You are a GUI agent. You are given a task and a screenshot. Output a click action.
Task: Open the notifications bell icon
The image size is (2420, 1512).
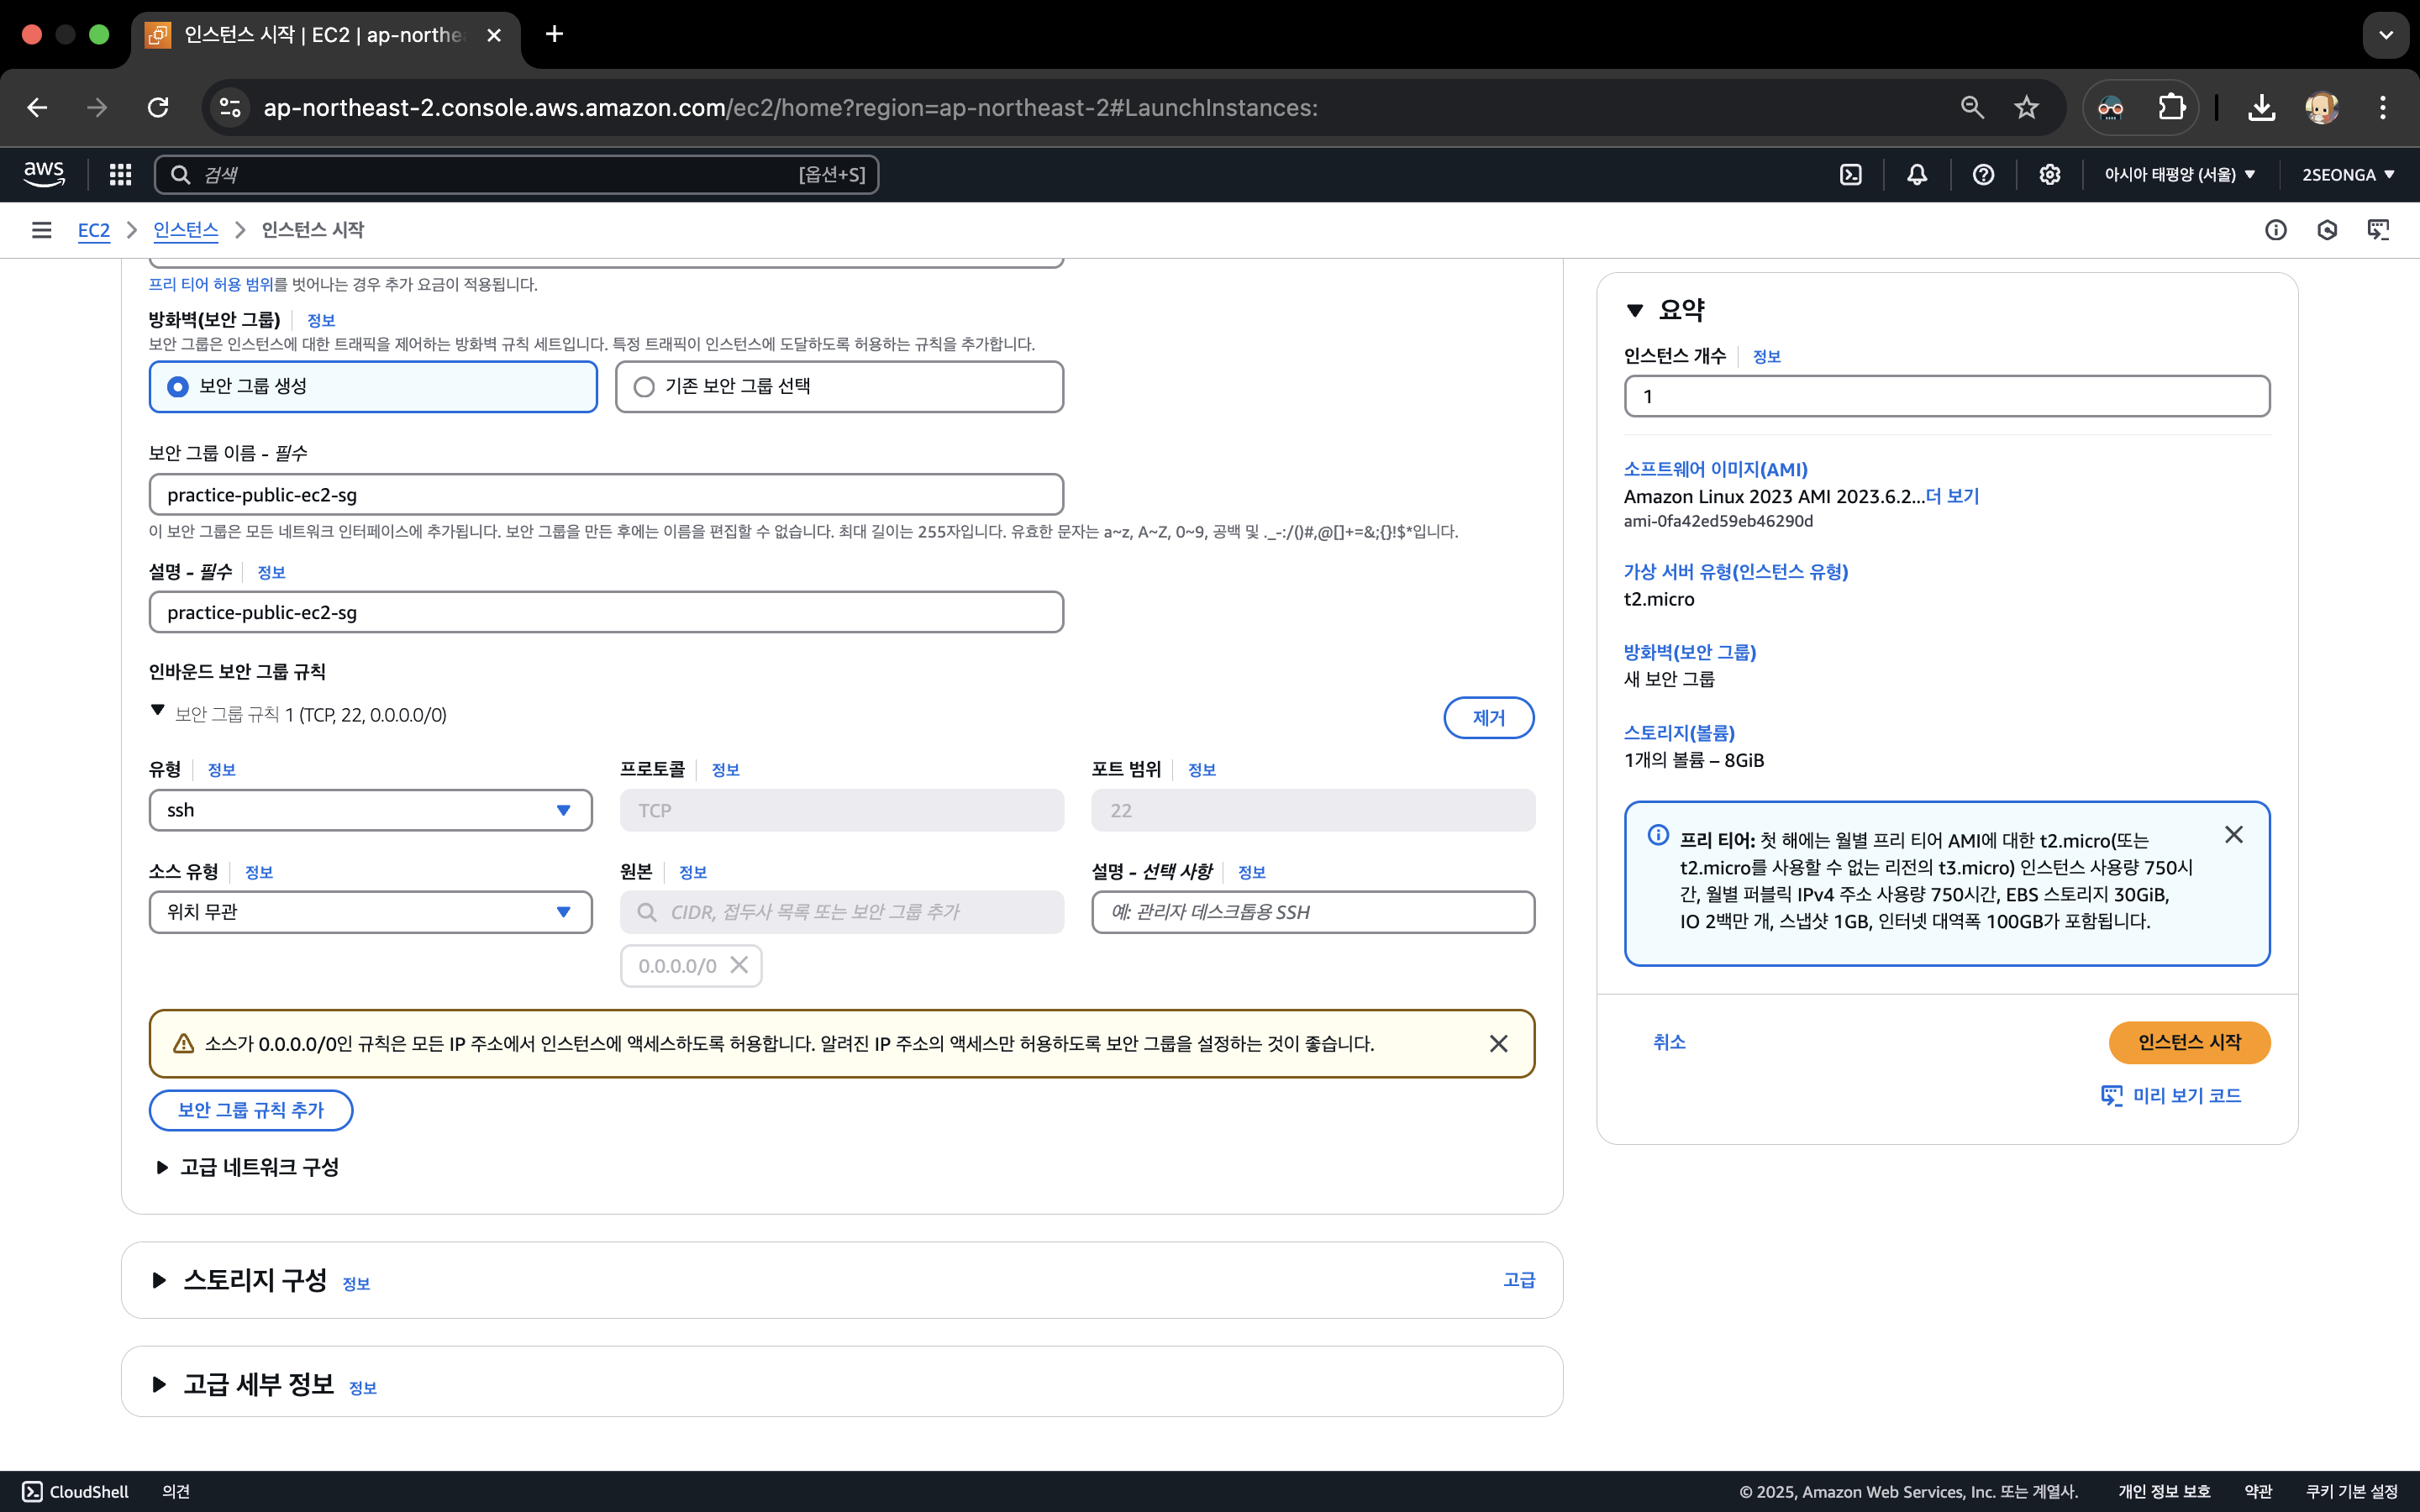coord(1917,175)
